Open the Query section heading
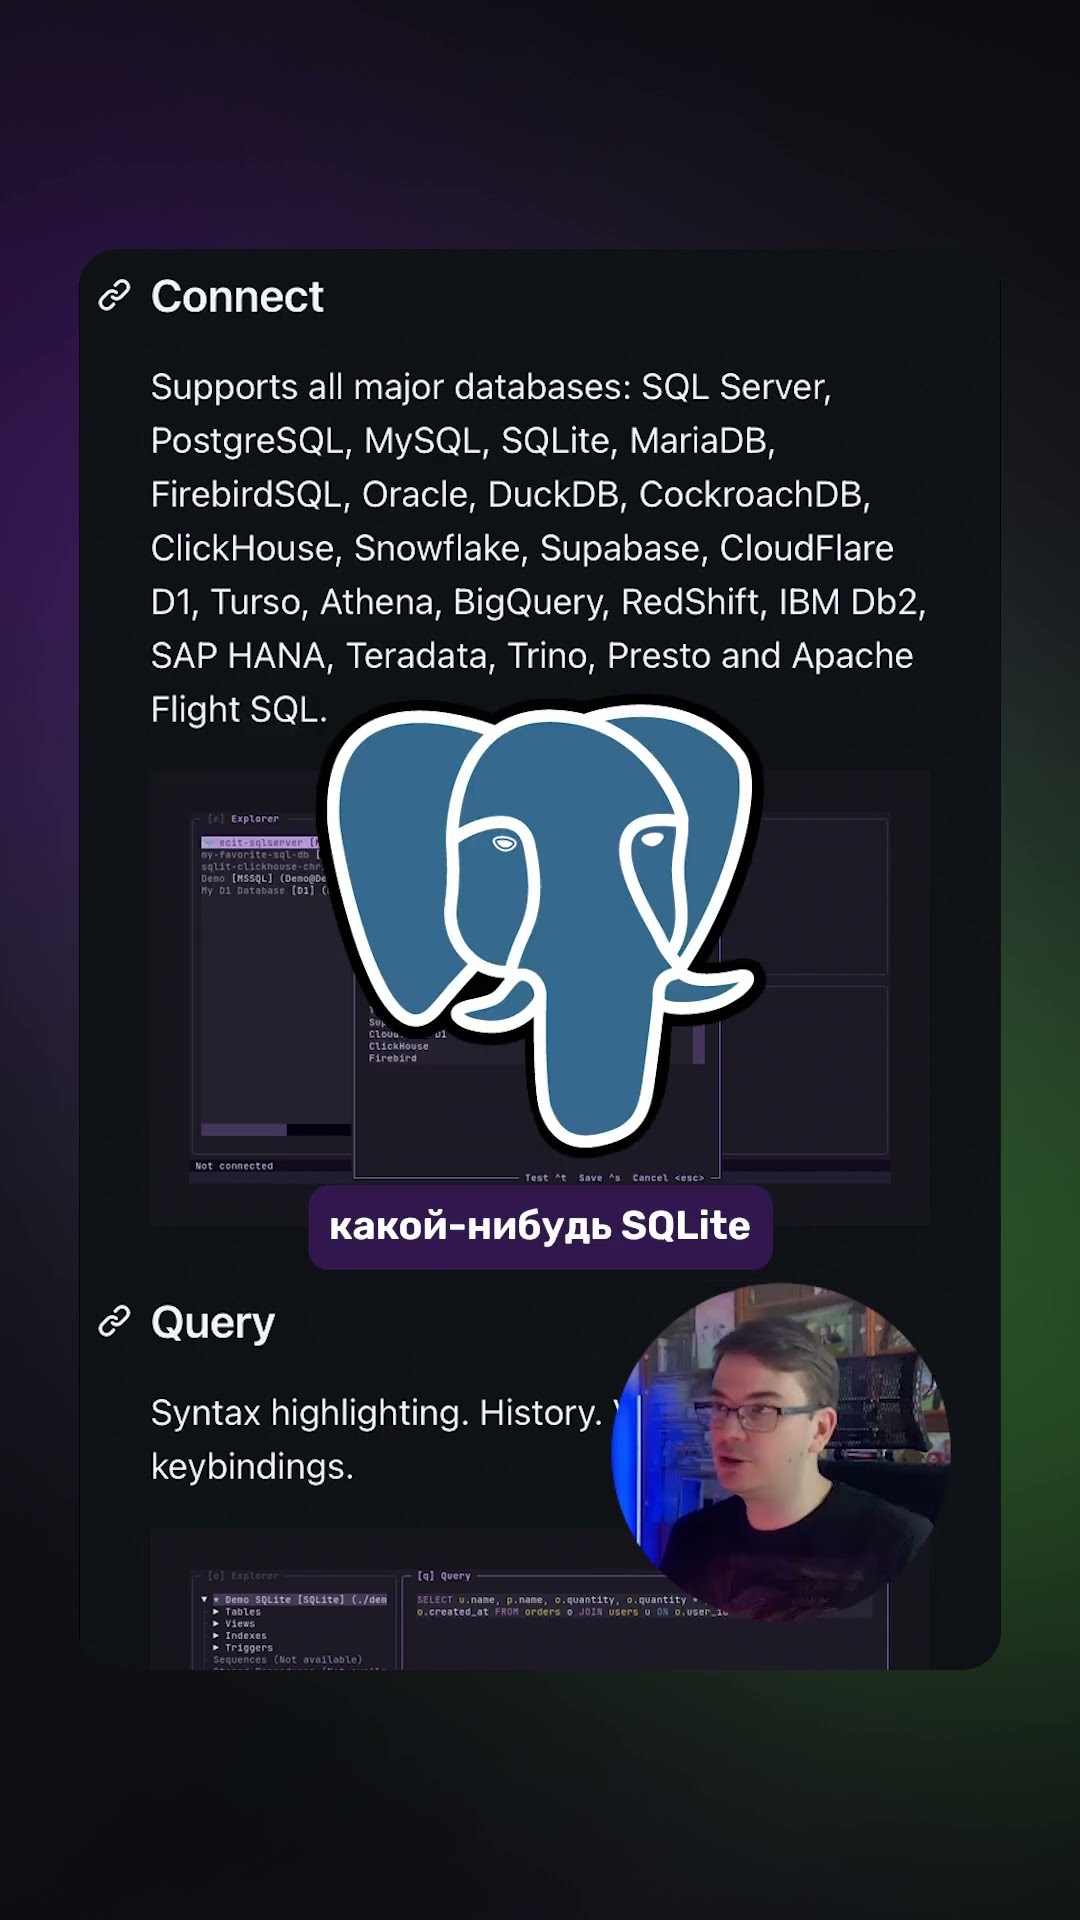 pos(213,1322)
